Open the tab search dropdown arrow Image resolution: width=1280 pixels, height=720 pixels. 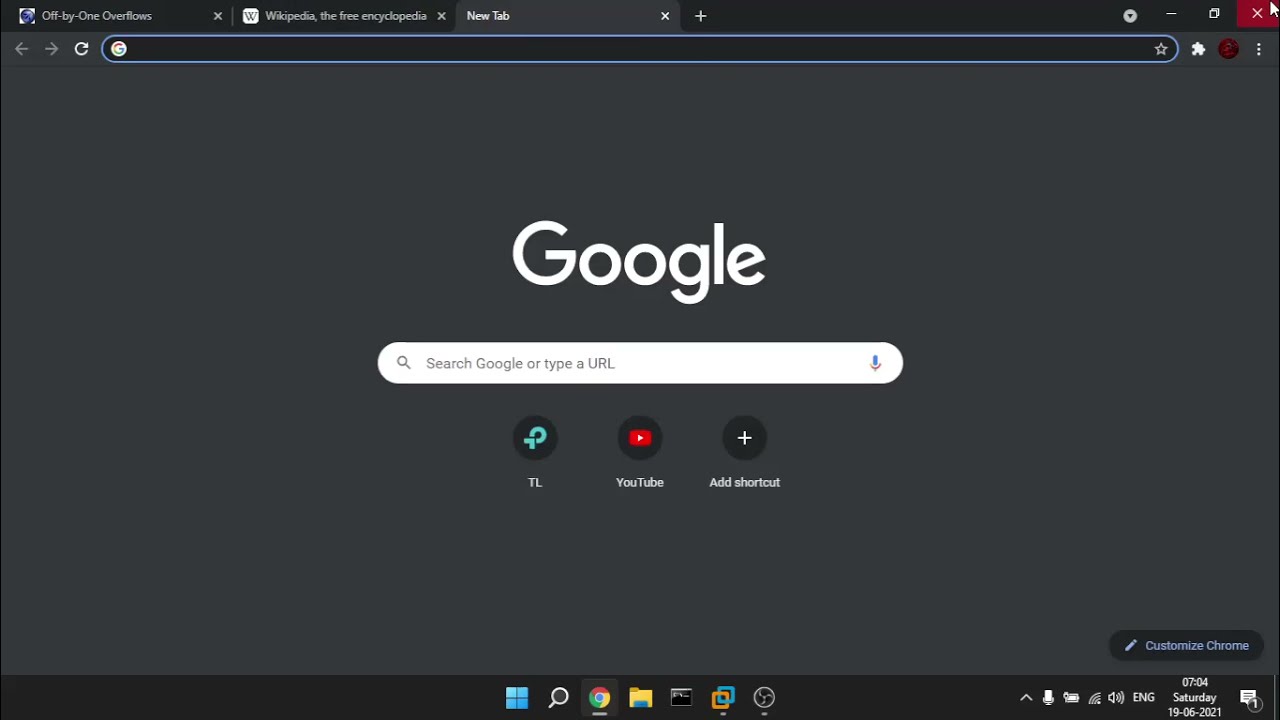point(1130,16)
